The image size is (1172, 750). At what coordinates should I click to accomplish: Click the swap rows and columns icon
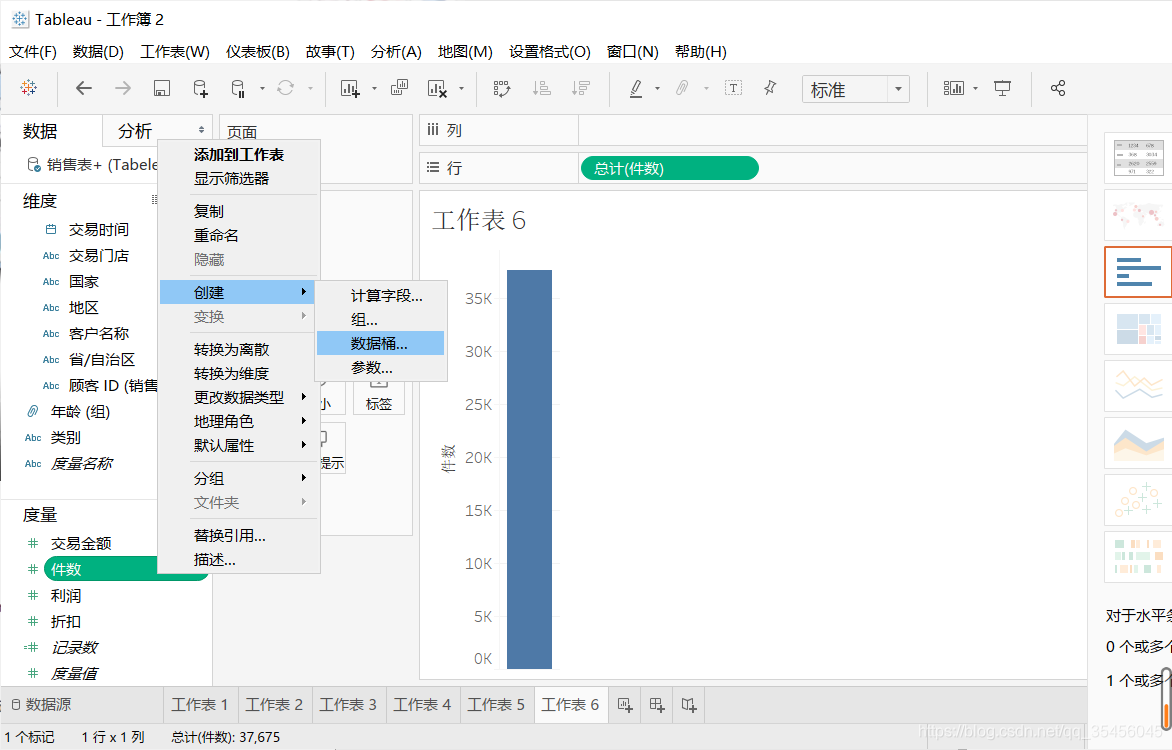pos(502,88)
